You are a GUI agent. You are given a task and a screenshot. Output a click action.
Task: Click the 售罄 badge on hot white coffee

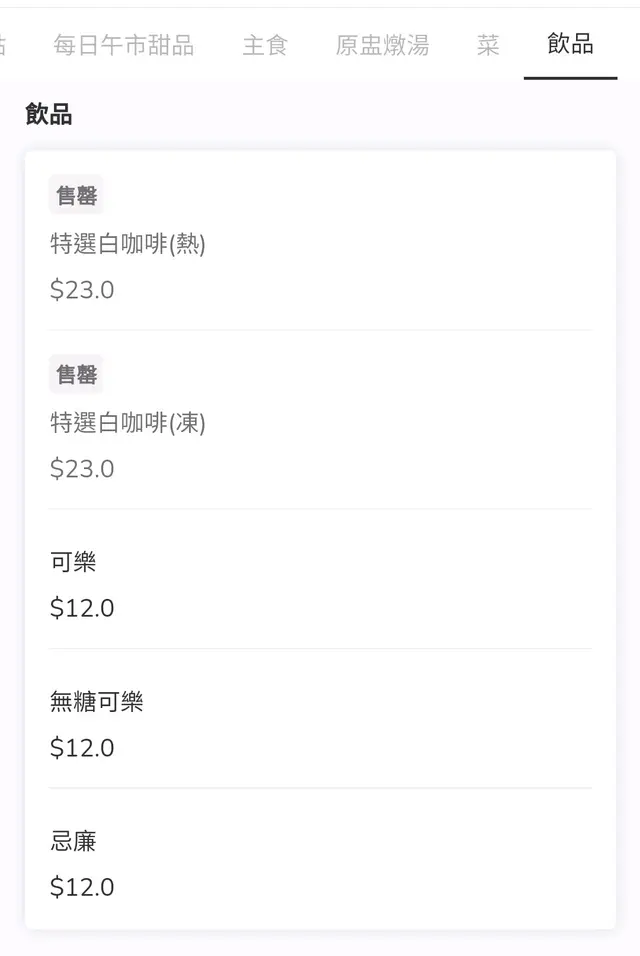76,195
